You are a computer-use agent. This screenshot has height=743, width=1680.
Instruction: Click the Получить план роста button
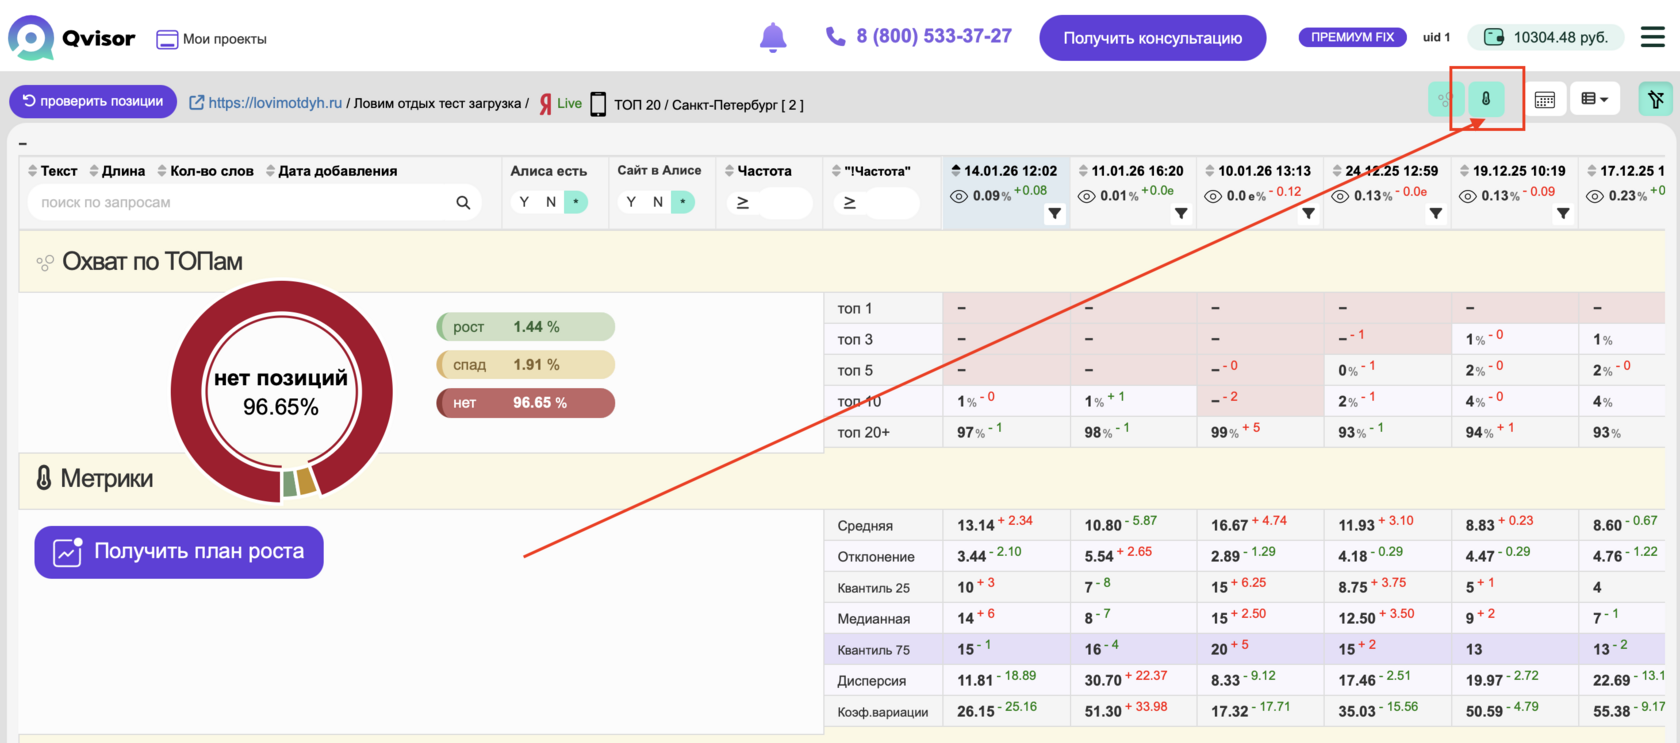coord(179,552)
